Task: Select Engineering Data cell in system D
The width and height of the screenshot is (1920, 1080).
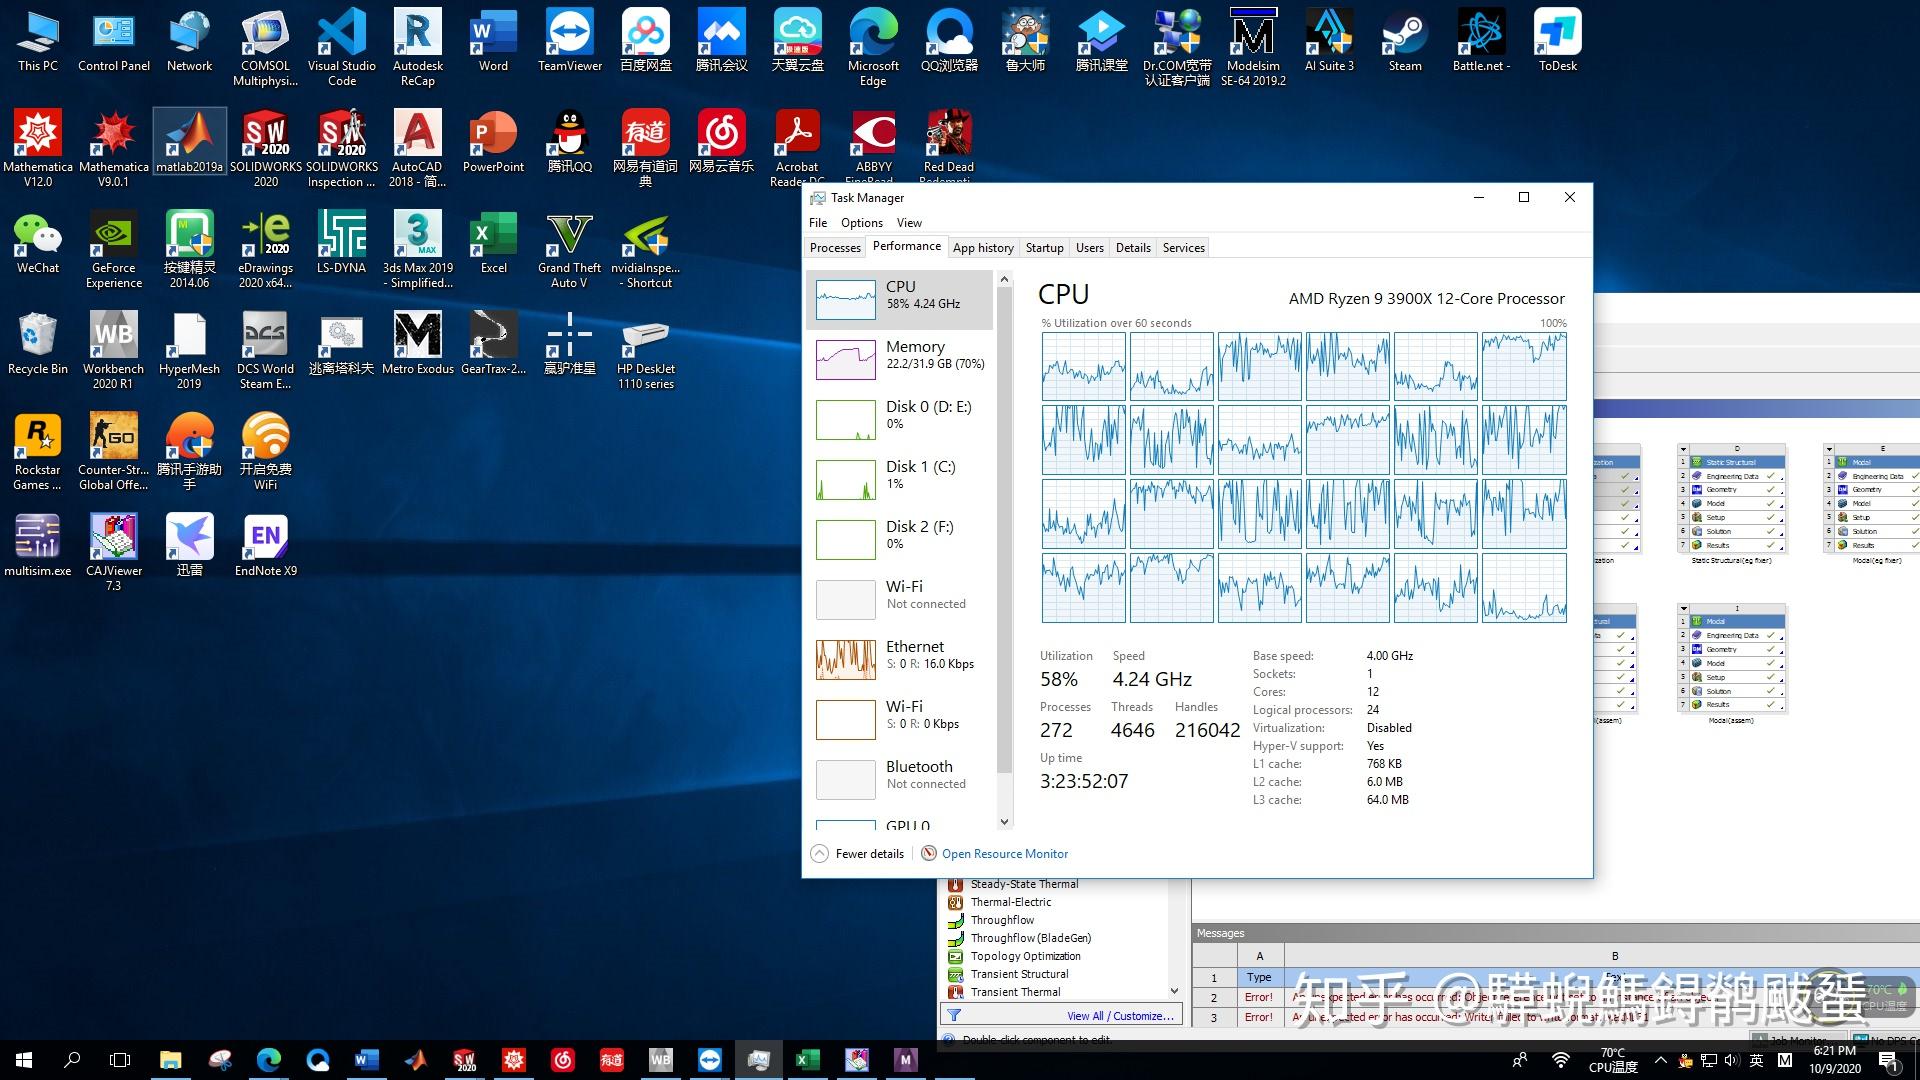Action: coord(1736,476)
